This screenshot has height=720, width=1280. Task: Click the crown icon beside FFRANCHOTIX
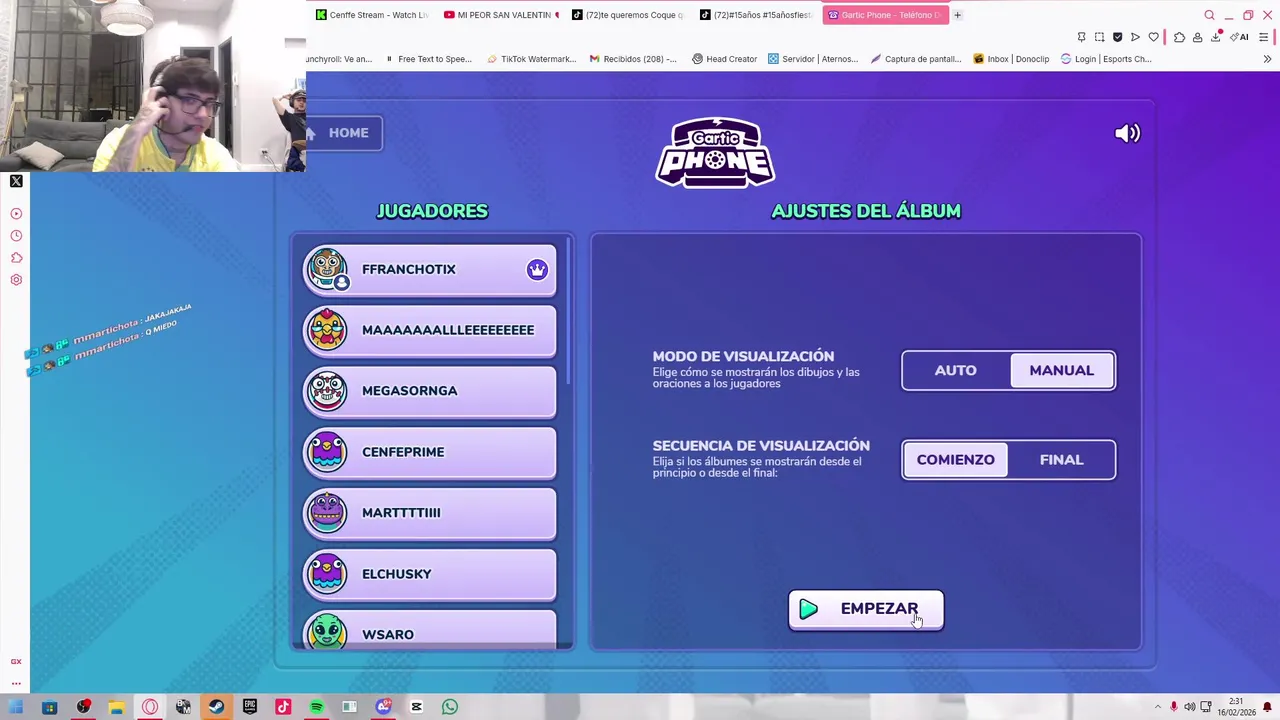[537, 270]
